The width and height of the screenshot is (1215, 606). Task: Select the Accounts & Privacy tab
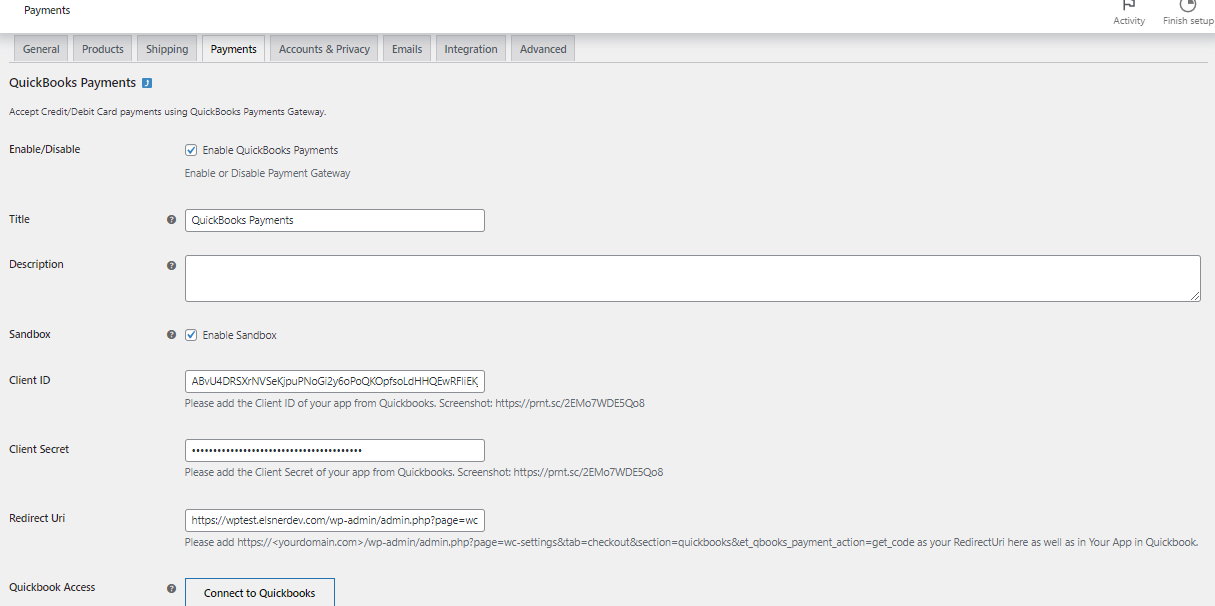[x=324, y=49]
